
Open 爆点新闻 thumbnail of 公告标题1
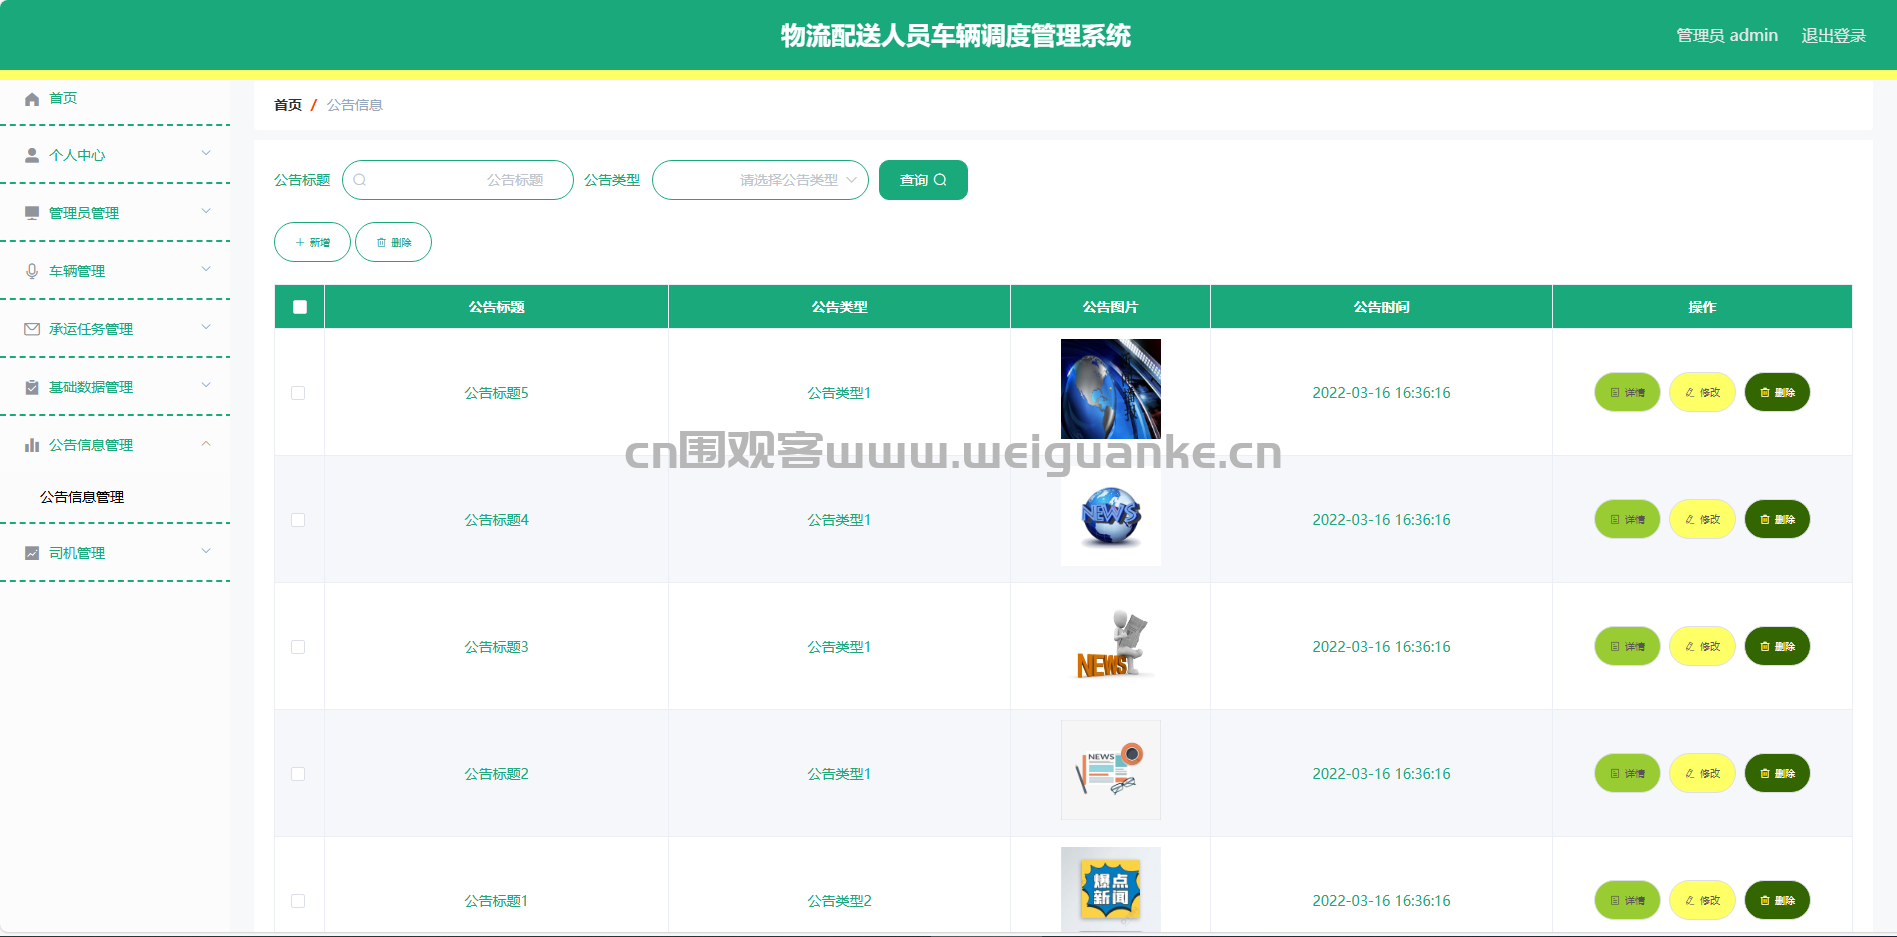click(x=1111, y=890)
